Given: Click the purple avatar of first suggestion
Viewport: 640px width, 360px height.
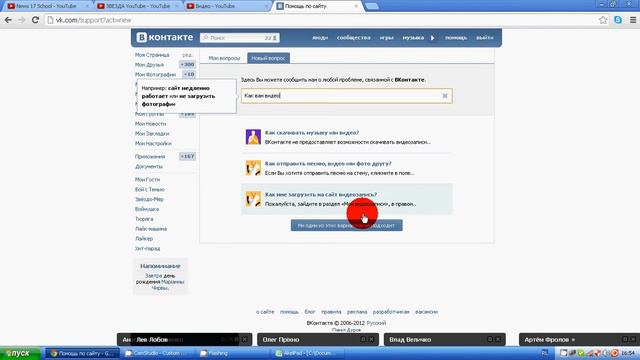Looking at the screenshot, I should click(x=253, y=137).
